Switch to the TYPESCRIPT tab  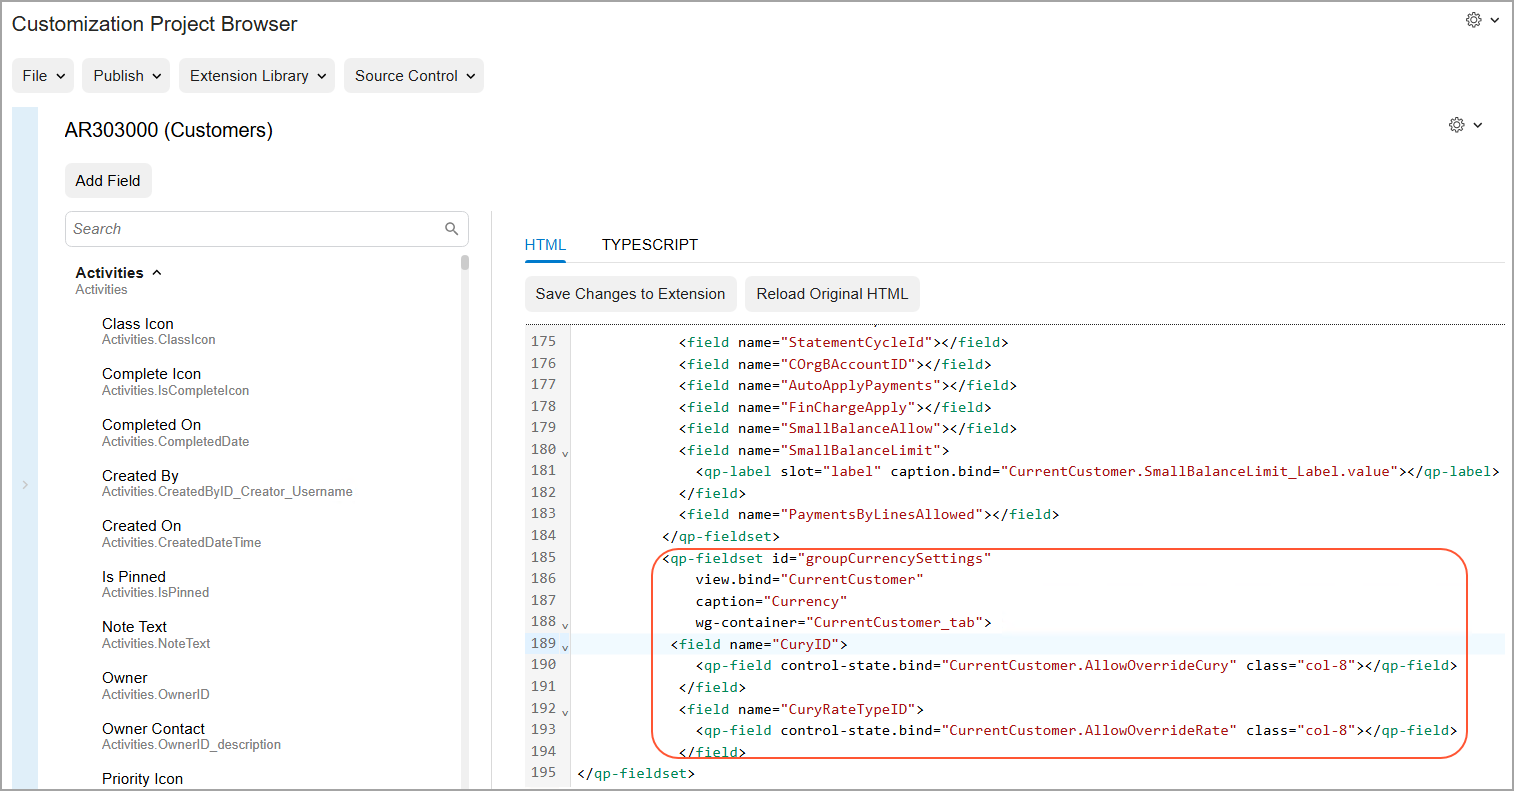point(649,245)
